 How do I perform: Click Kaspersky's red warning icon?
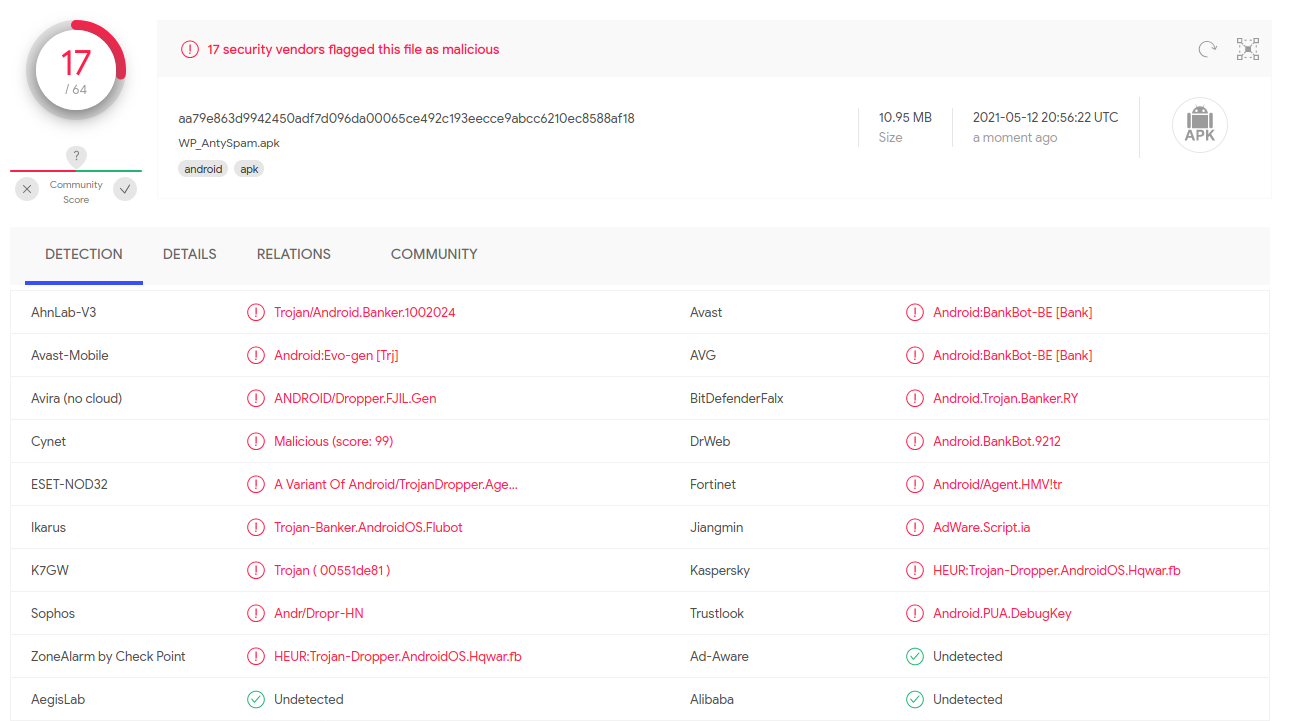pyautogui.click(x=914, y=571)
